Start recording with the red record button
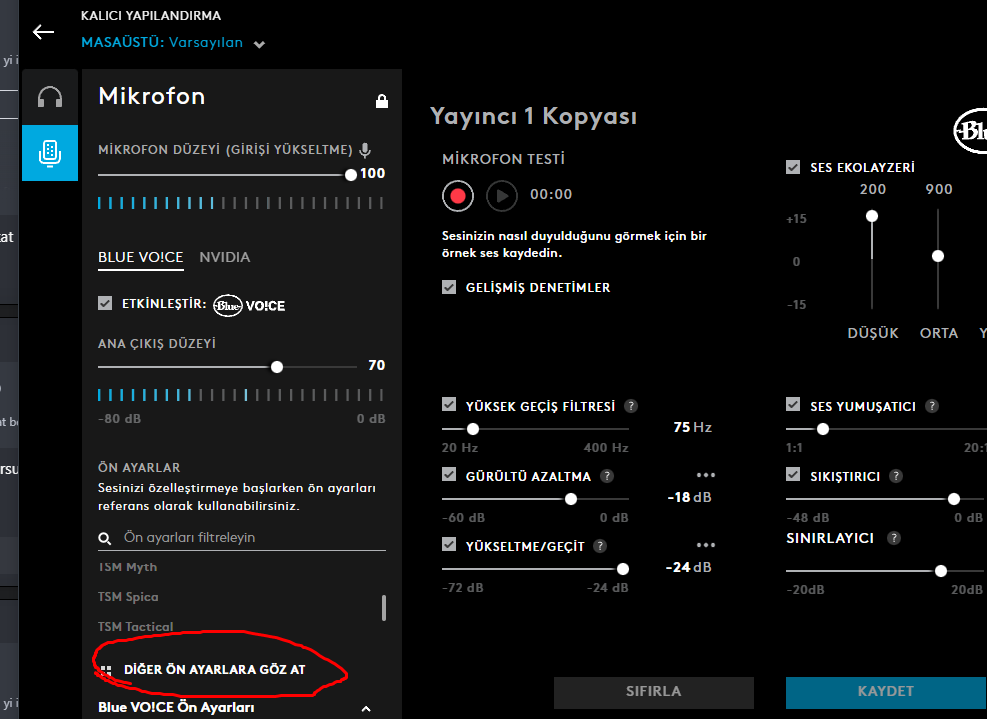 click(458, 196)
